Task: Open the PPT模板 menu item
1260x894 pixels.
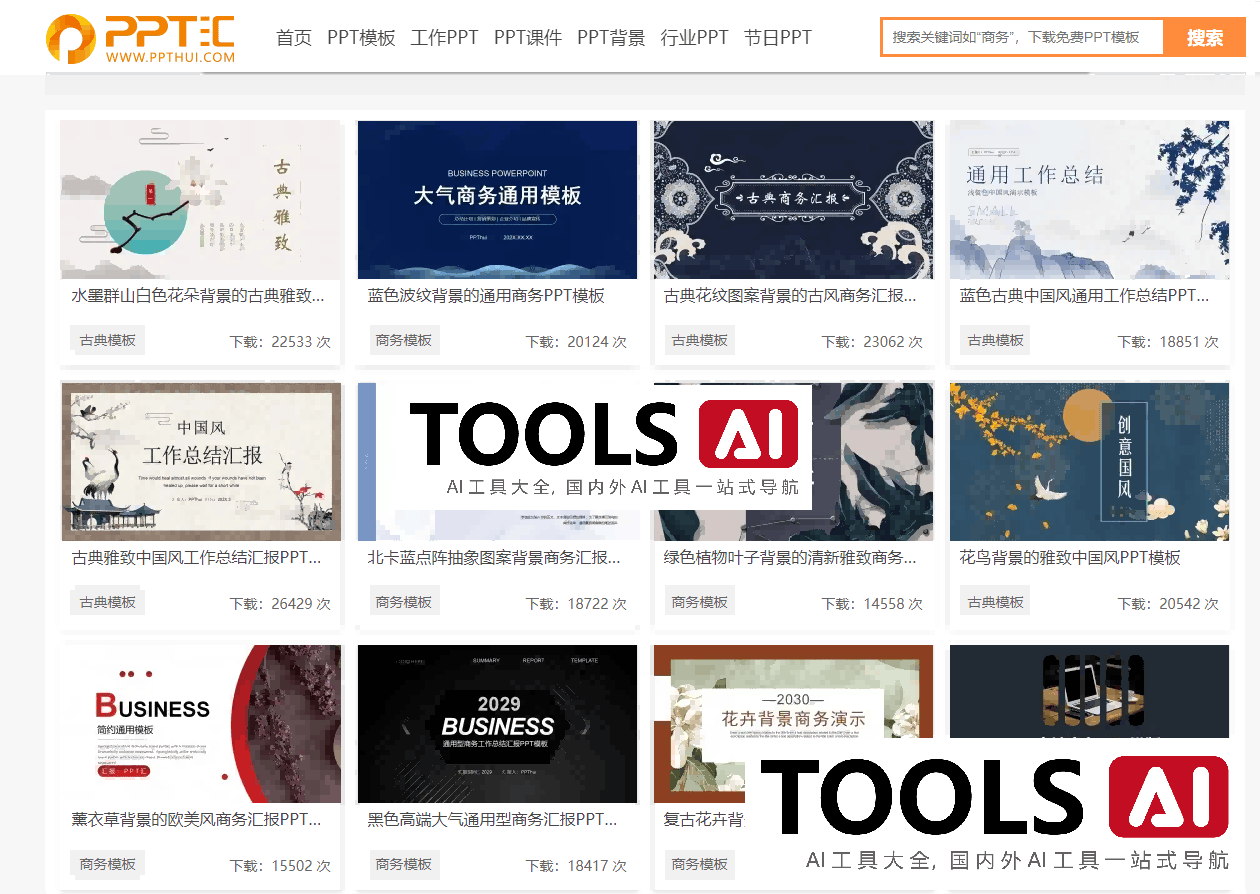Action: click(x=361, y=38)
